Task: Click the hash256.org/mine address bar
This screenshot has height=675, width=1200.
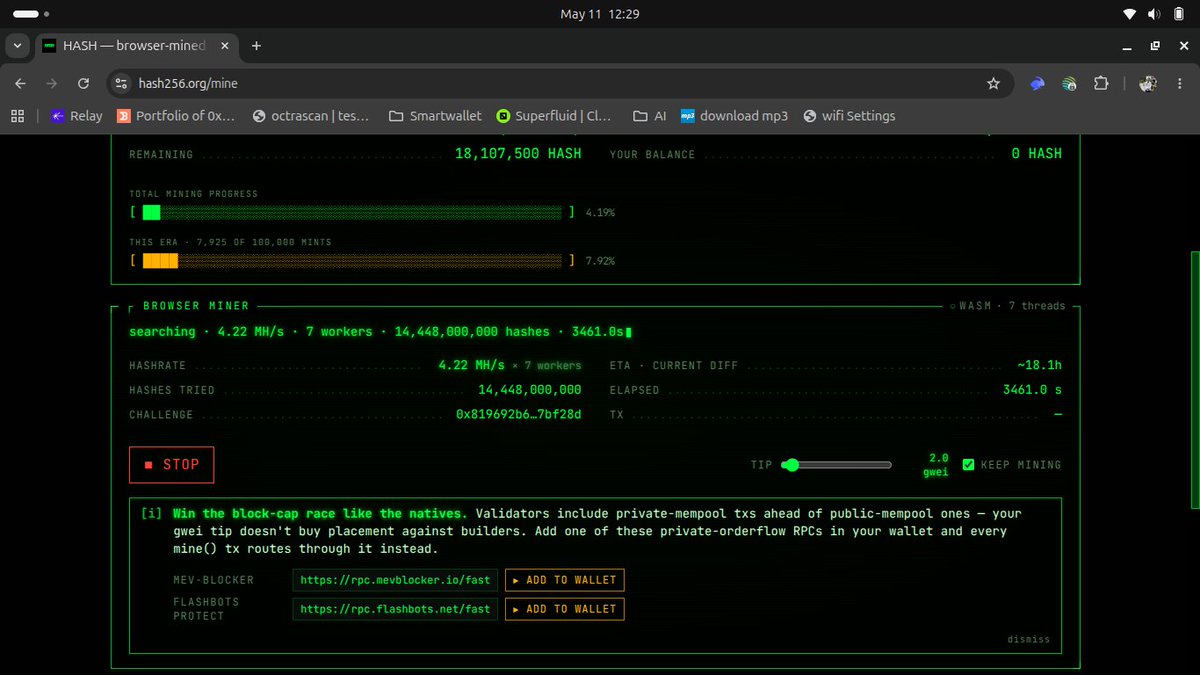Action: coord(559,84)
